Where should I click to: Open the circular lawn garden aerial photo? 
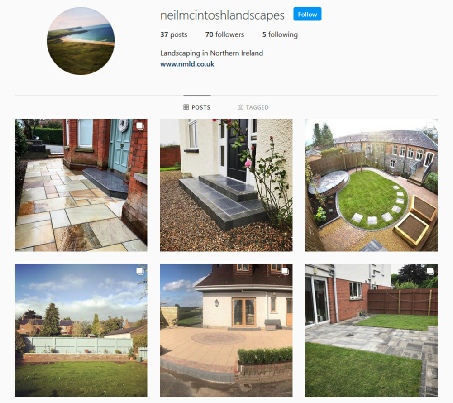pos(371,185)
